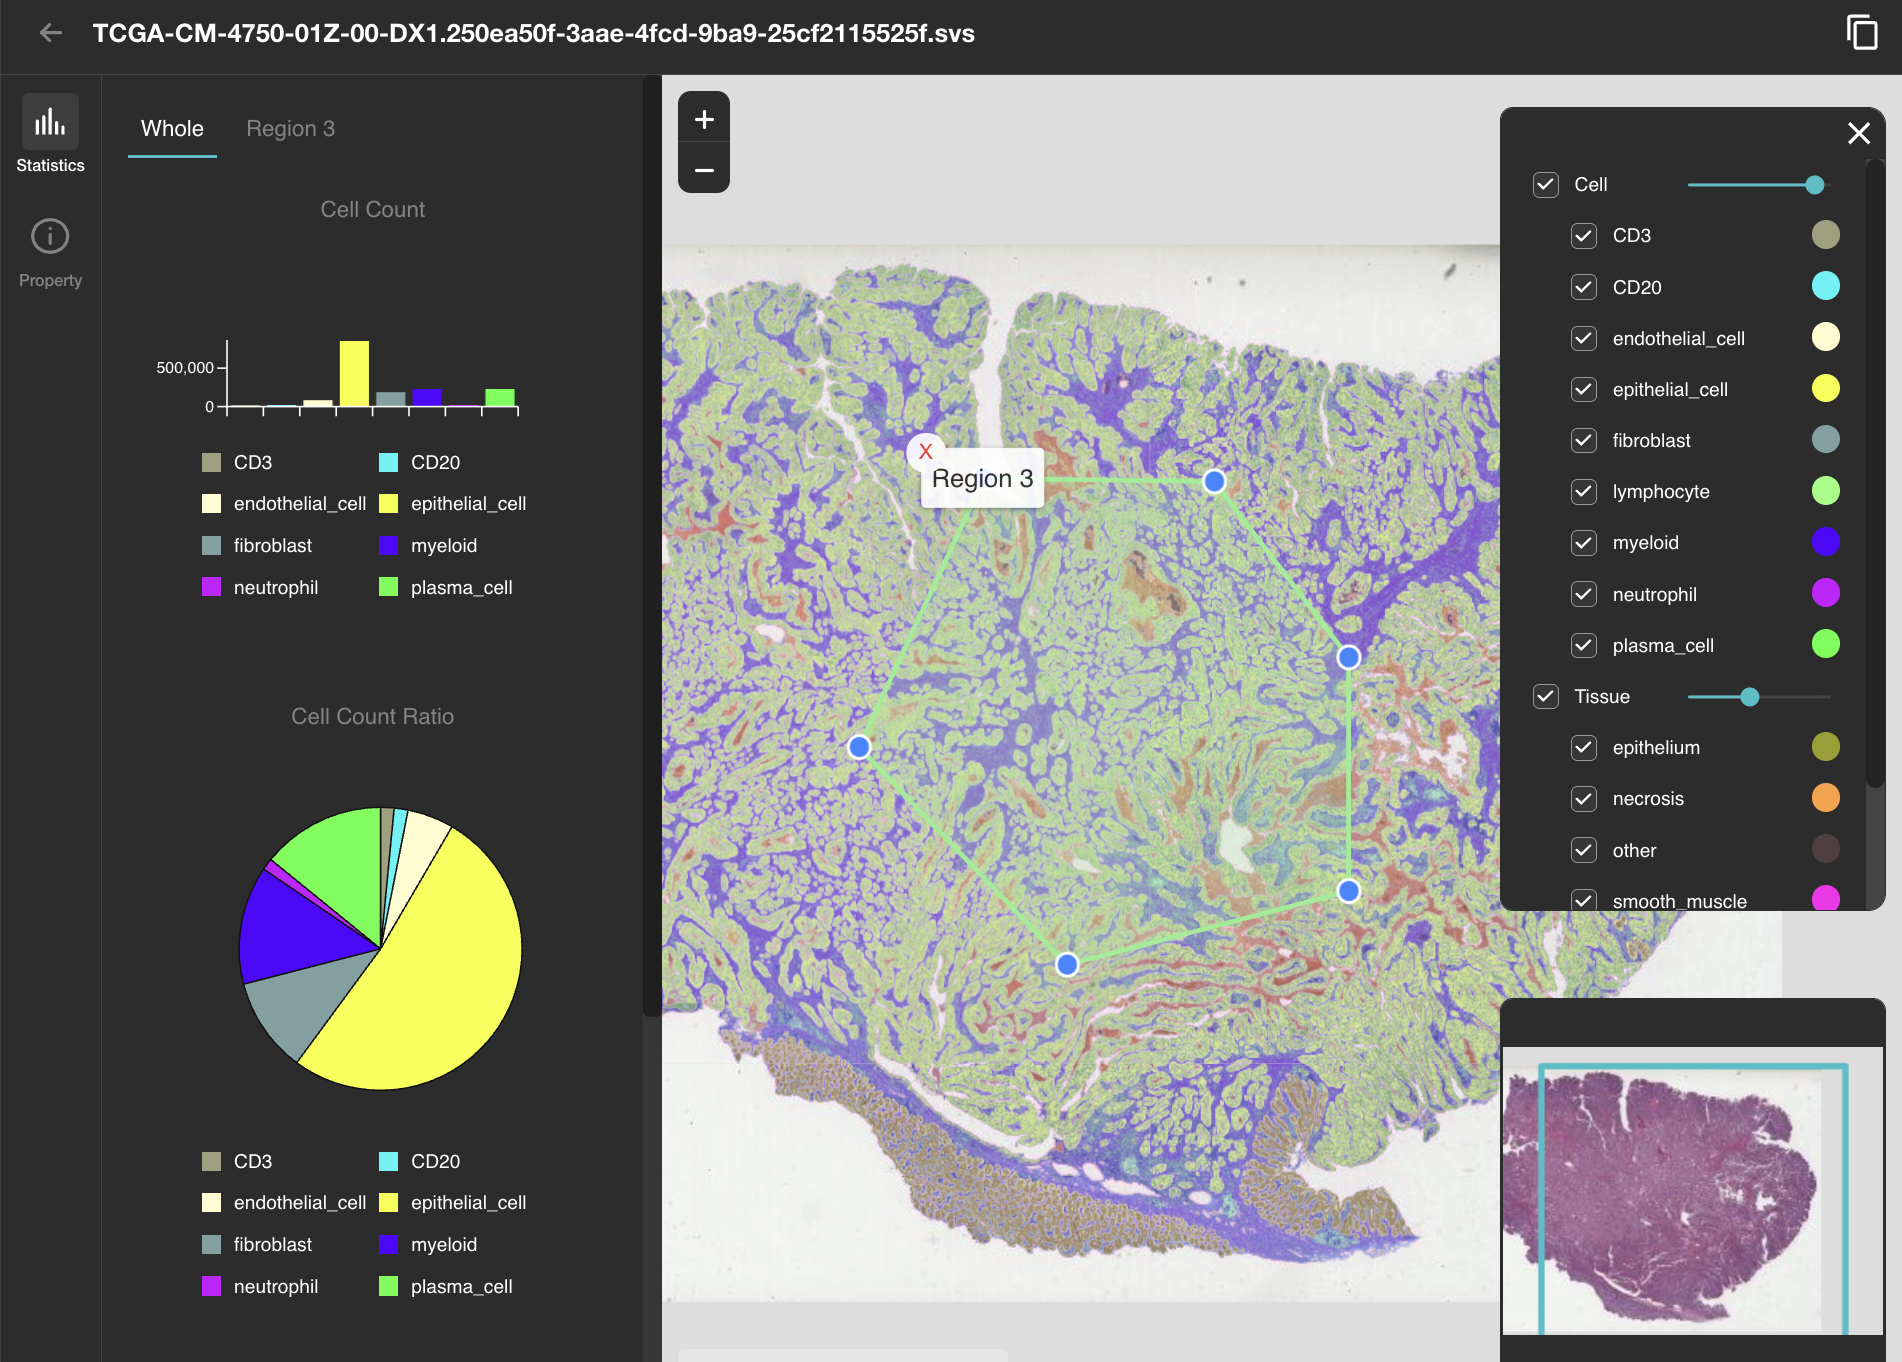The width and height of the screenshot is (1902, 1362).
Task: Click the Region 3 label on slide
Action: [982, 479]
